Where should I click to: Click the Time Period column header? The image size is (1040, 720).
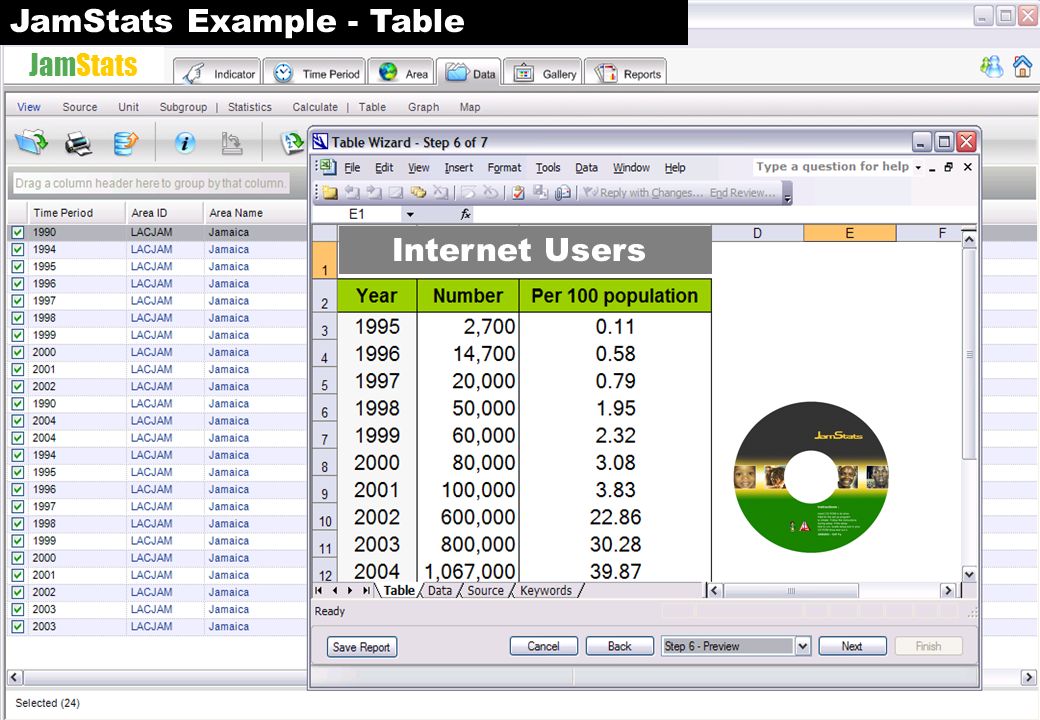tap(76, 213)
